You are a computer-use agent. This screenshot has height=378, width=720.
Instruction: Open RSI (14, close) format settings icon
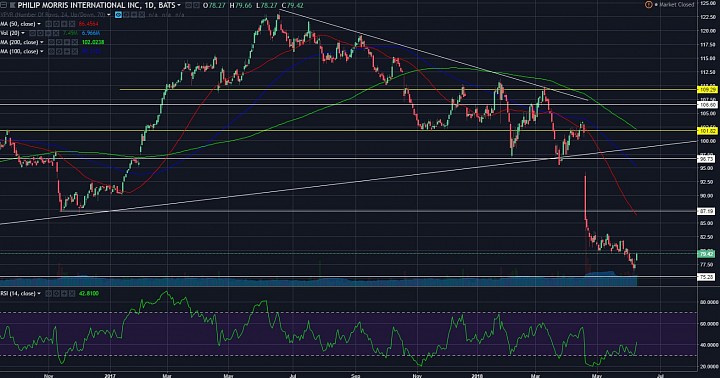[x=56, y=293]
